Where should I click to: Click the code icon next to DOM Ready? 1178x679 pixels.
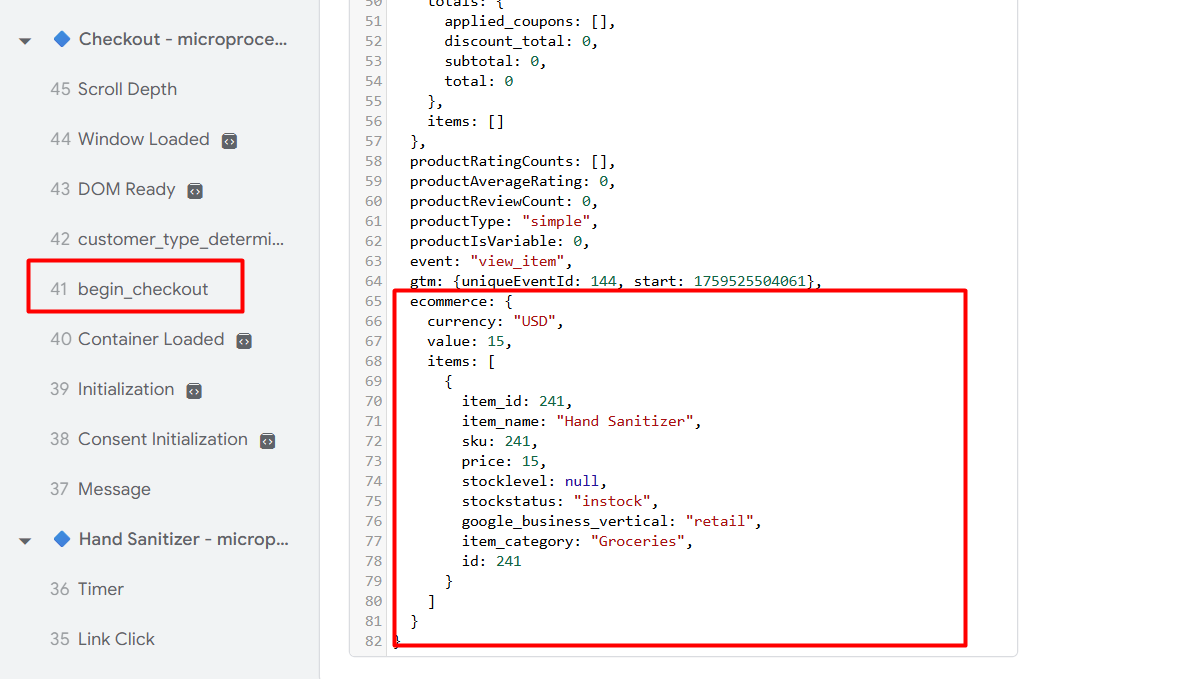click(195, 190)
